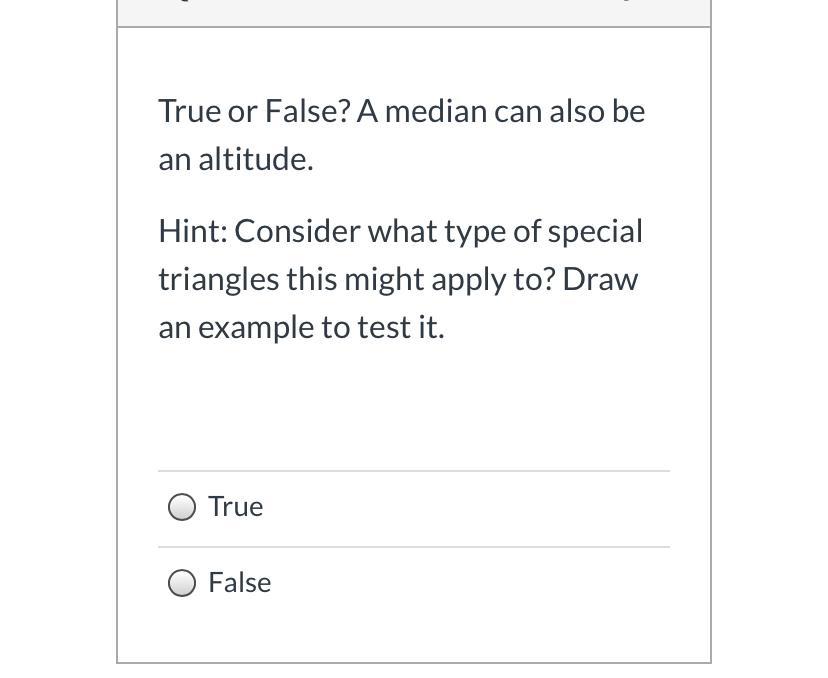Select the False radio button
The width and height of the screenshot is (828, 678).
tap(182, 583)
